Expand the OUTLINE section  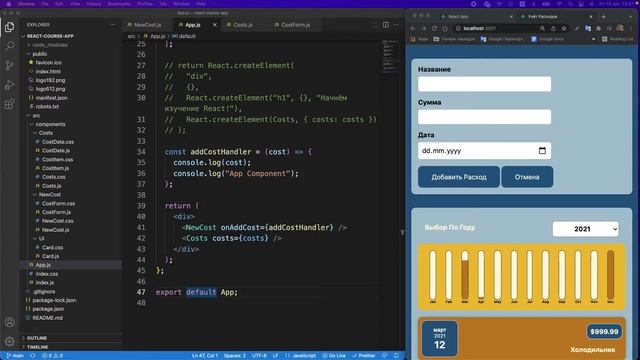36,338
